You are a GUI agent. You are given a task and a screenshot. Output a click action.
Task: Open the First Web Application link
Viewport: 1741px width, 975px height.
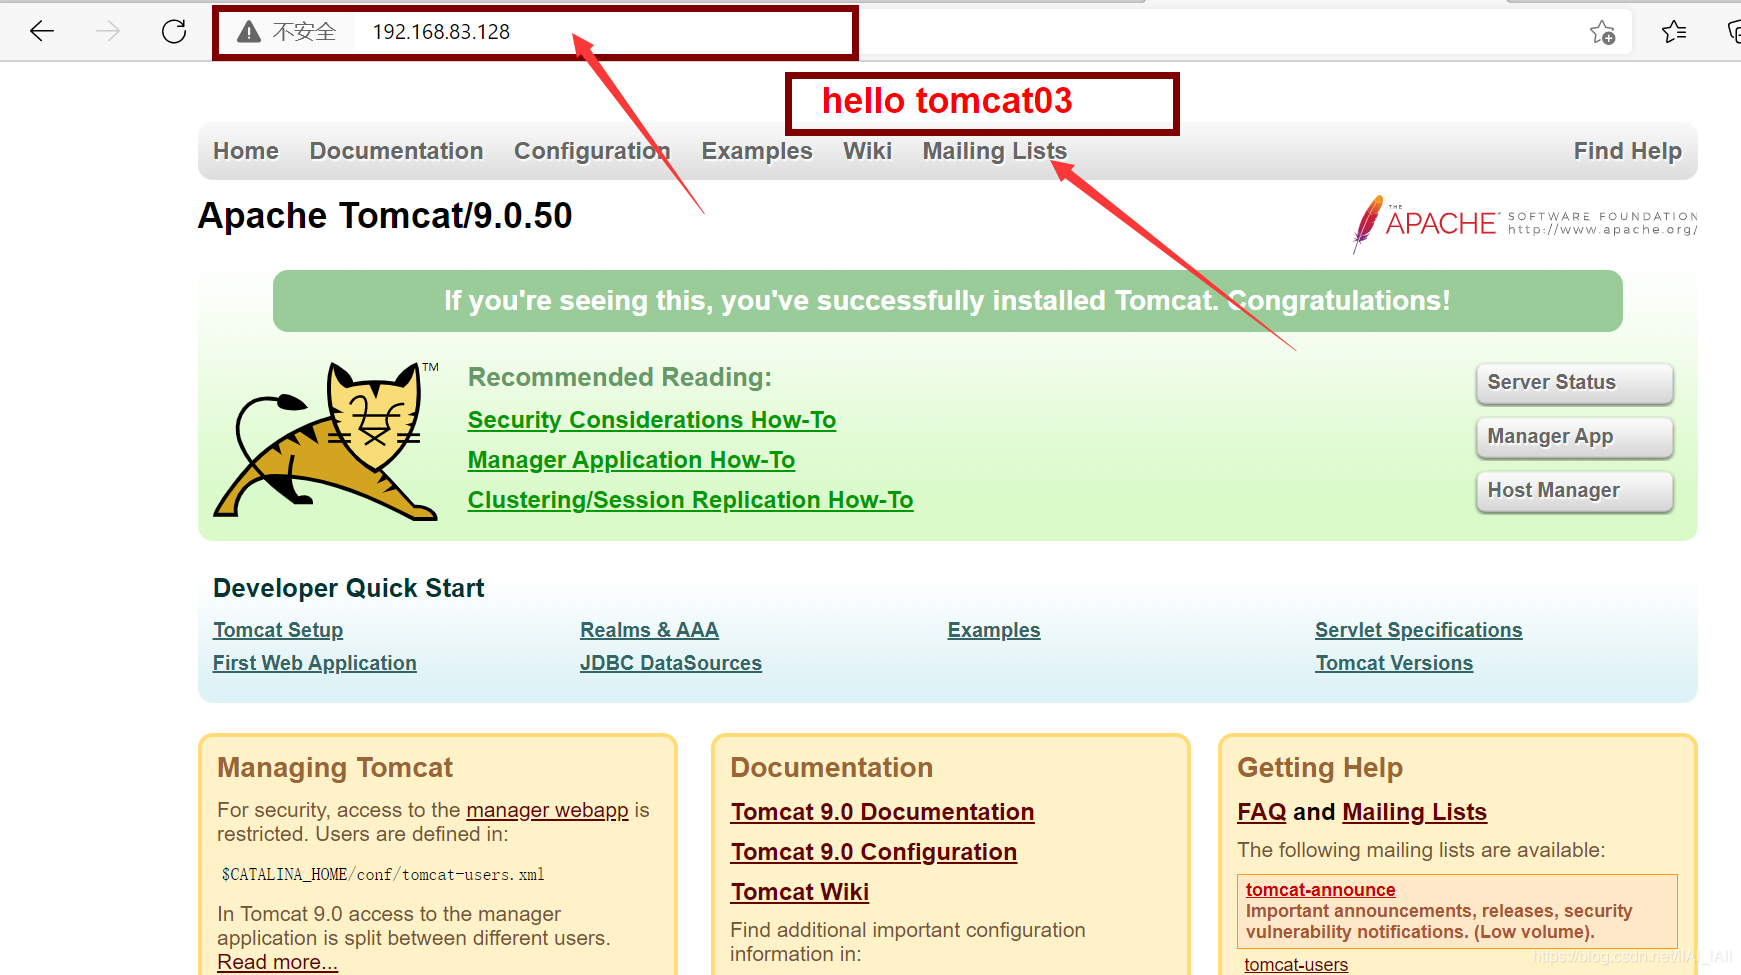point(315,663)
